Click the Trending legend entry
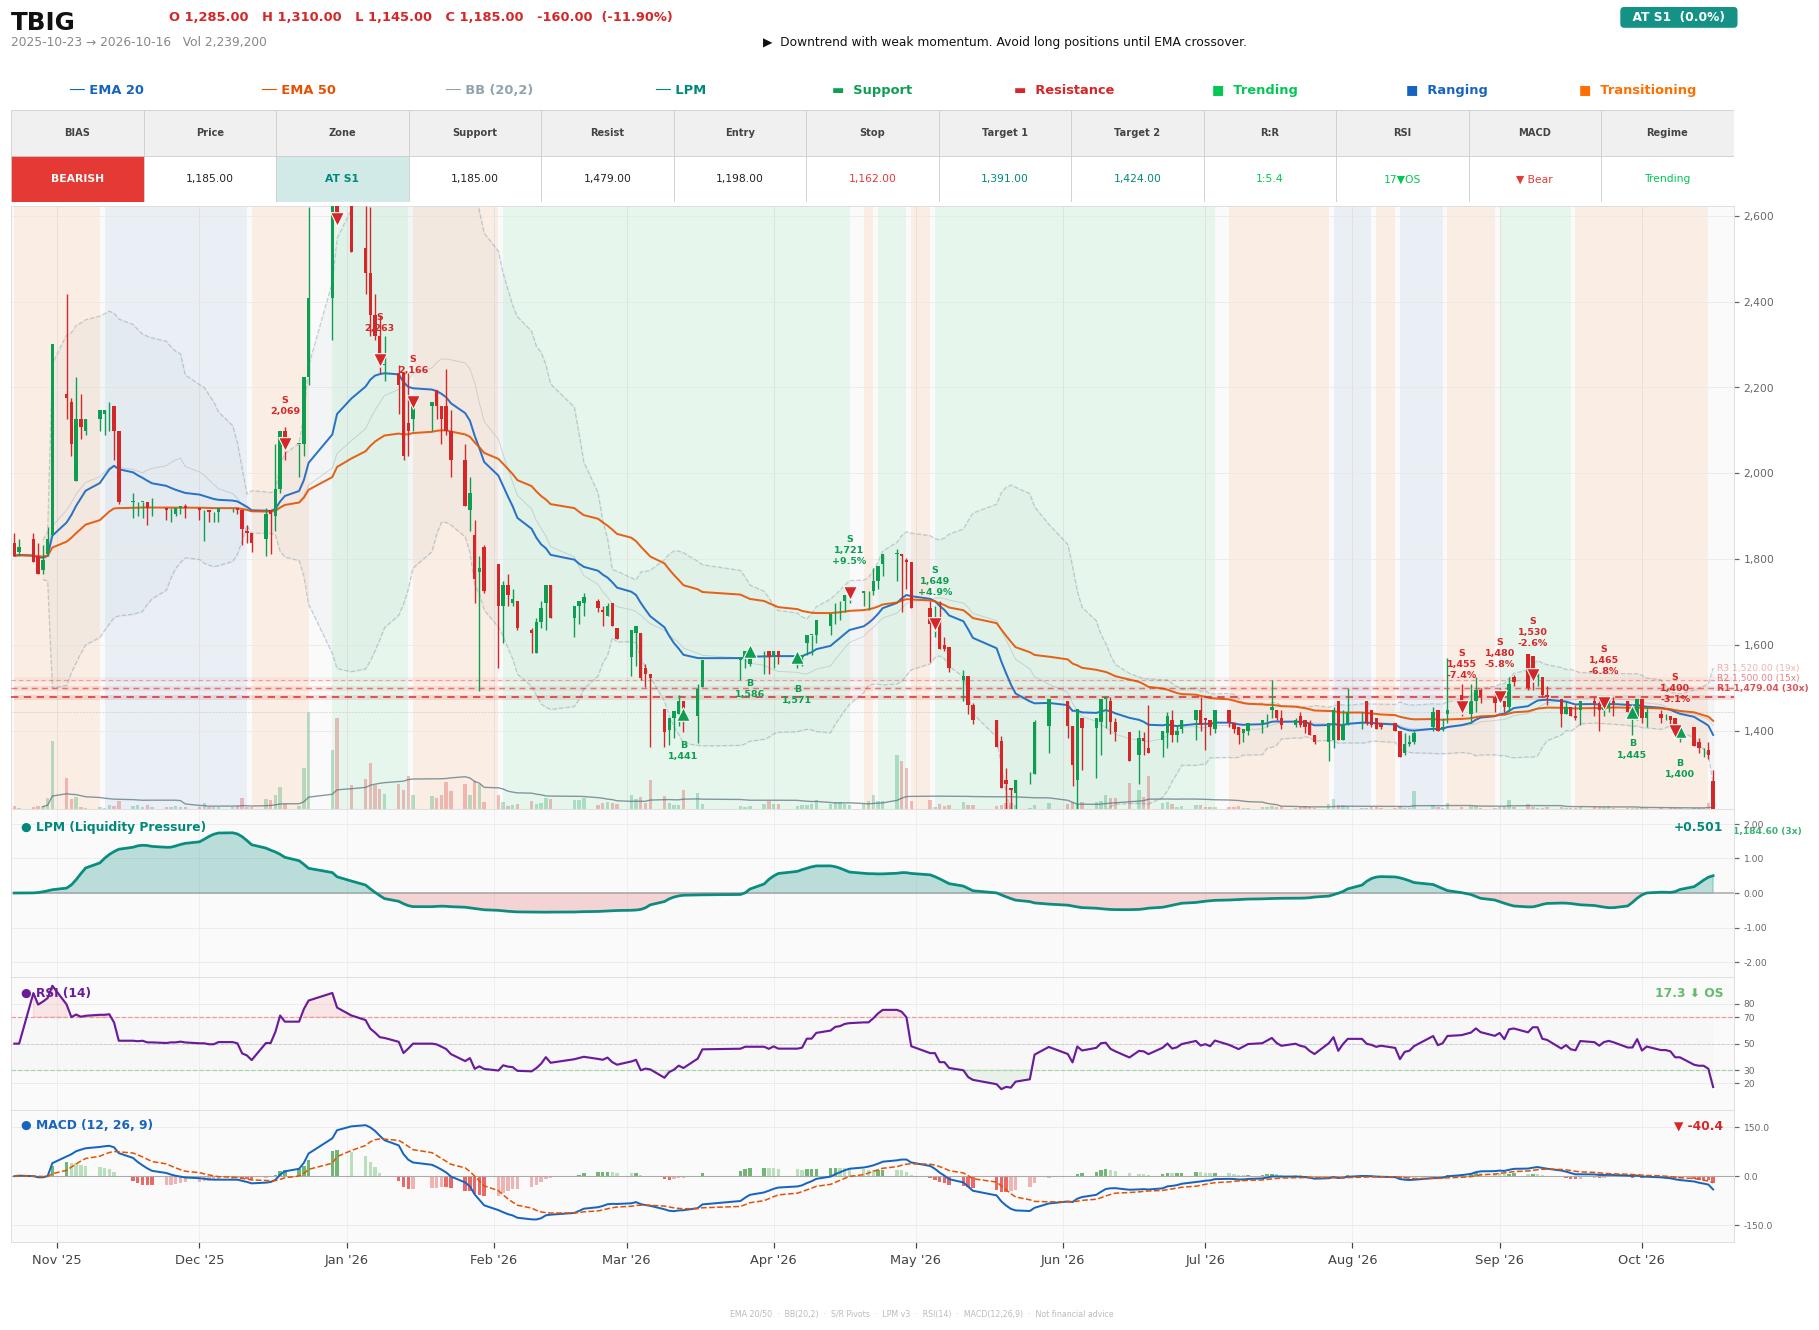Screen dimensions: 1819x1330 pyautogui.click(x=1254, y=90)
